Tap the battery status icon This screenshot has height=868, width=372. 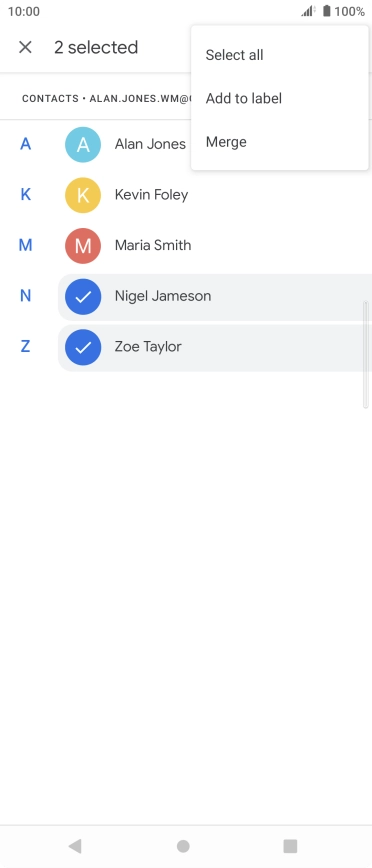tap(327, 11)
